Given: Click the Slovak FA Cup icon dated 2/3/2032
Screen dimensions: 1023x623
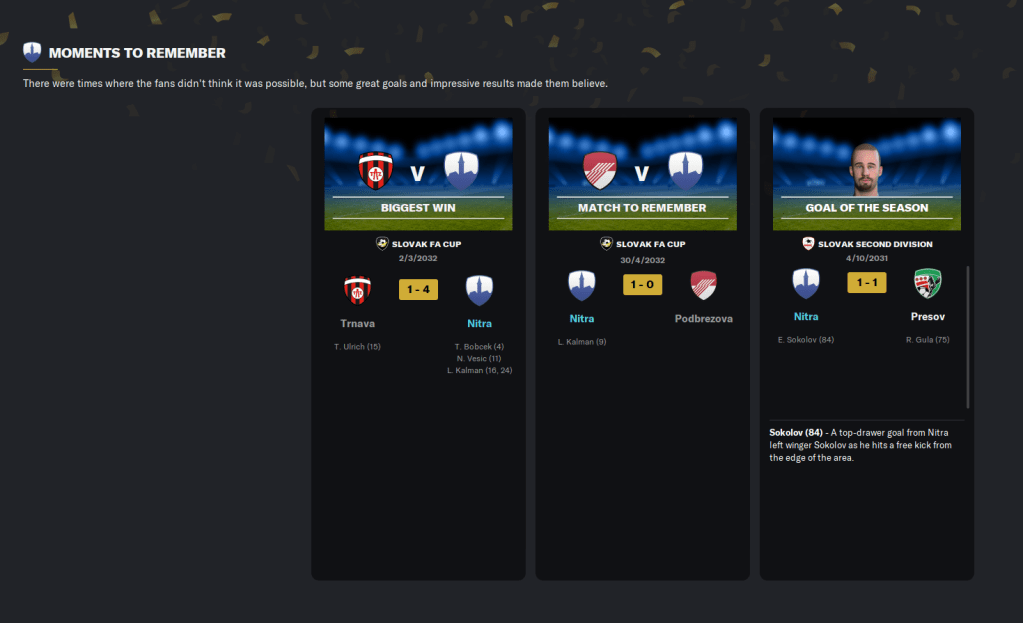Looking at the screenshot, I should (382, 243).
